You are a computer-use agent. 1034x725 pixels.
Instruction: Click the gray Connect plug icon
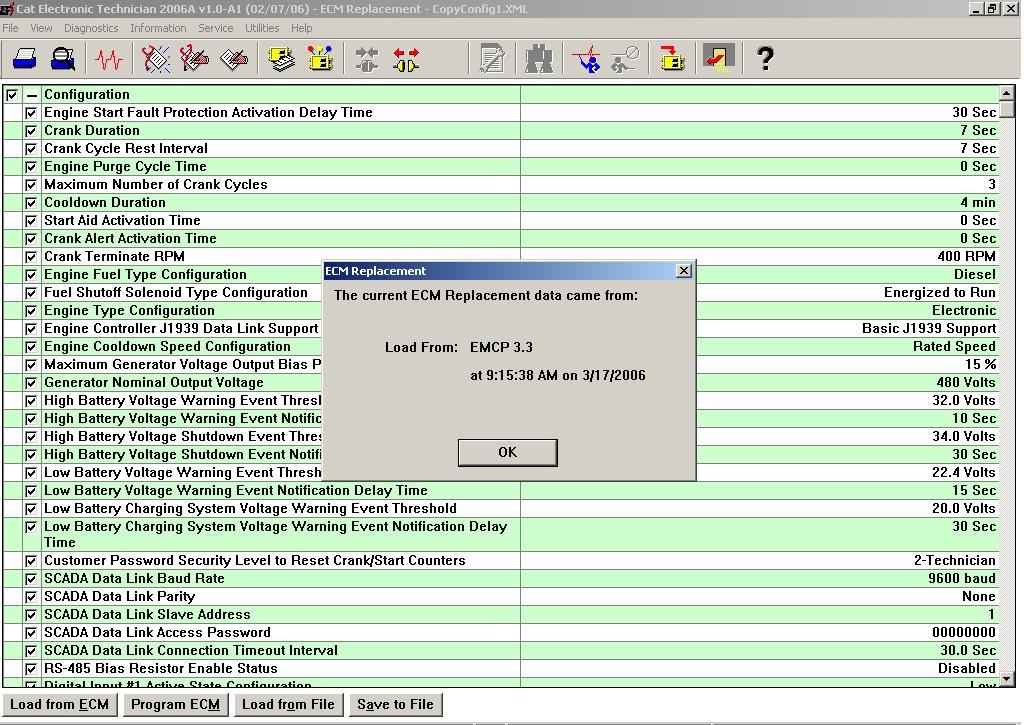point(367,59)
